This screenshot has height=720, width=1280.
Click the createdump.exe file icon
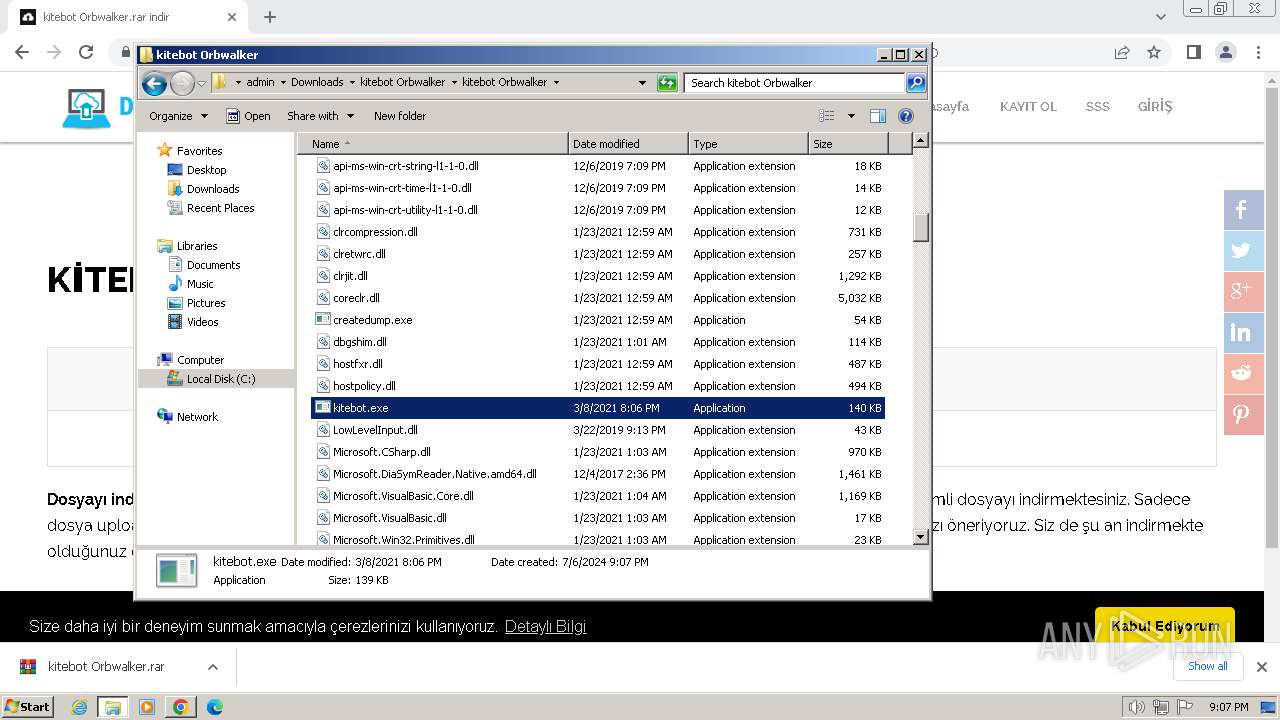point(322,320)
